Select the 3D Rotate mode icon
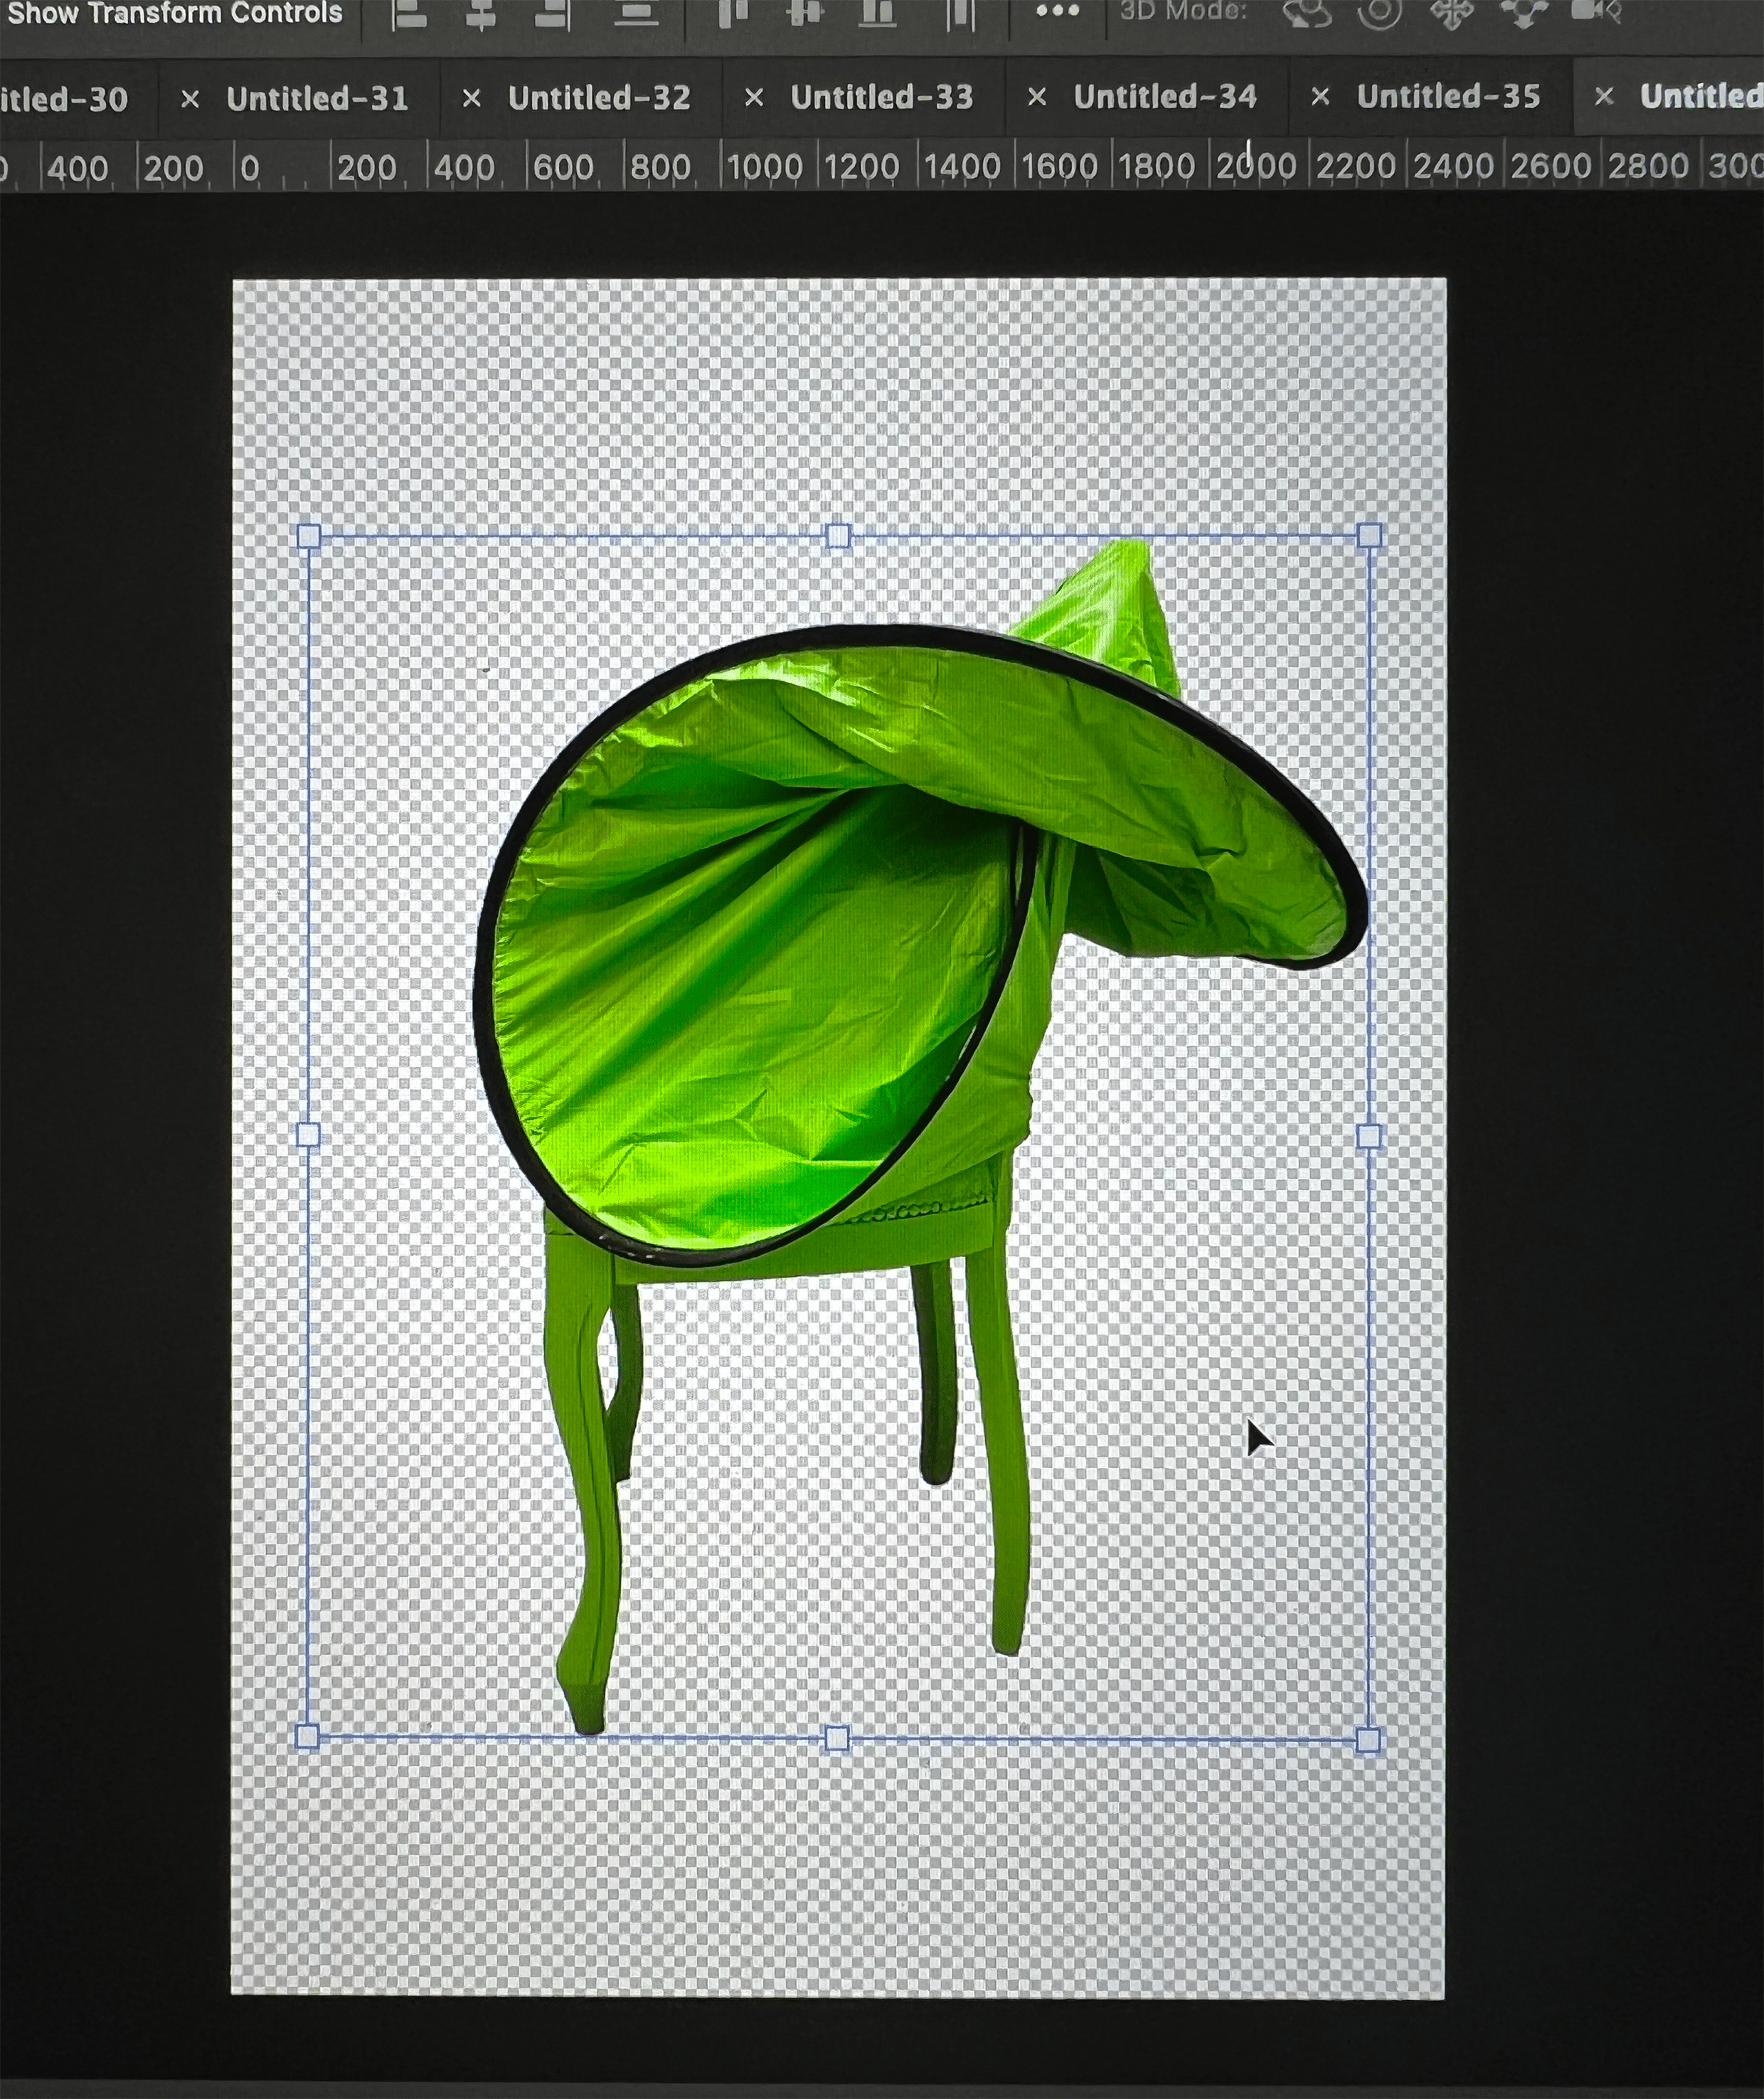Image resolution: width=1764 pixels, height=2099 pixels. tap(1307, 13)
